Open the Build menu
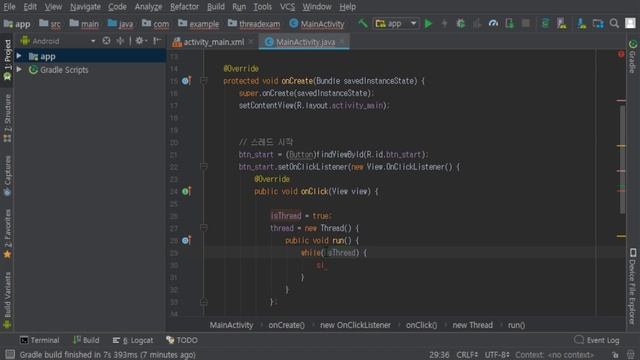 point(216,7)
